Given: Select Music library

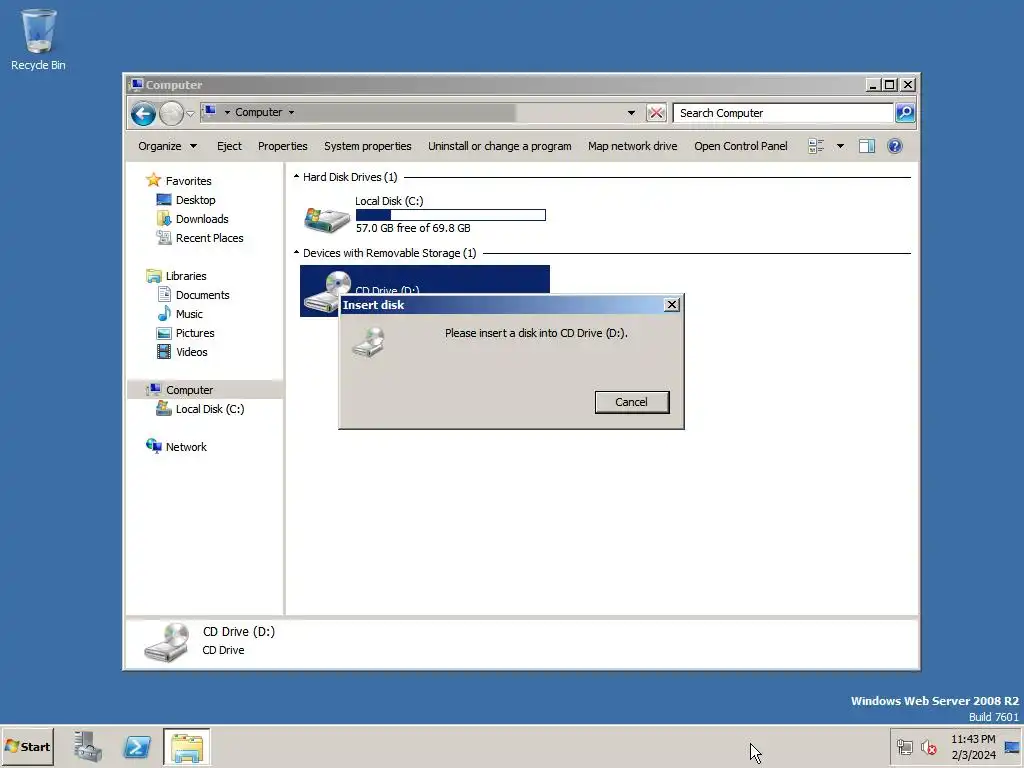Looking at the screenshot, I should coord(189,313).
